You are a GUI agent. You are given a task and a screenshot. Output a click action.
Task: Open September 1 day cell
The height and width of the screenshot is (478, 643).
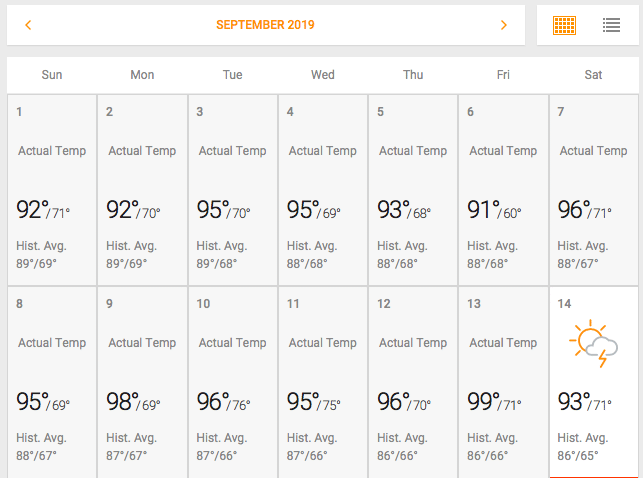[52, 190]
